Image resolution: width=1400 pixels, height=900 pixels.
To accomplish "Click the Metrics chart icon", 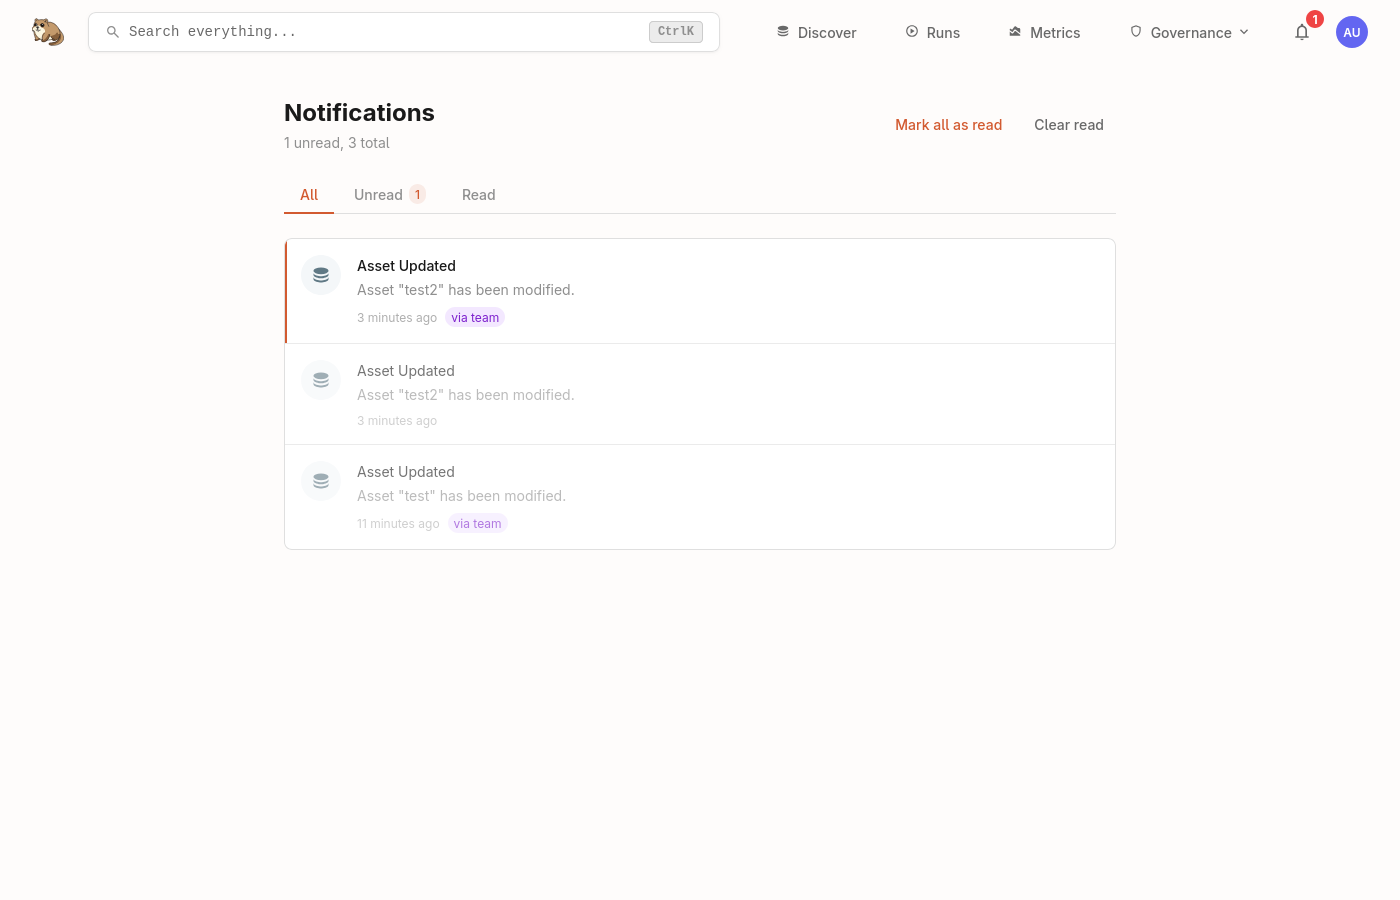I will (x=1015, y=31).
